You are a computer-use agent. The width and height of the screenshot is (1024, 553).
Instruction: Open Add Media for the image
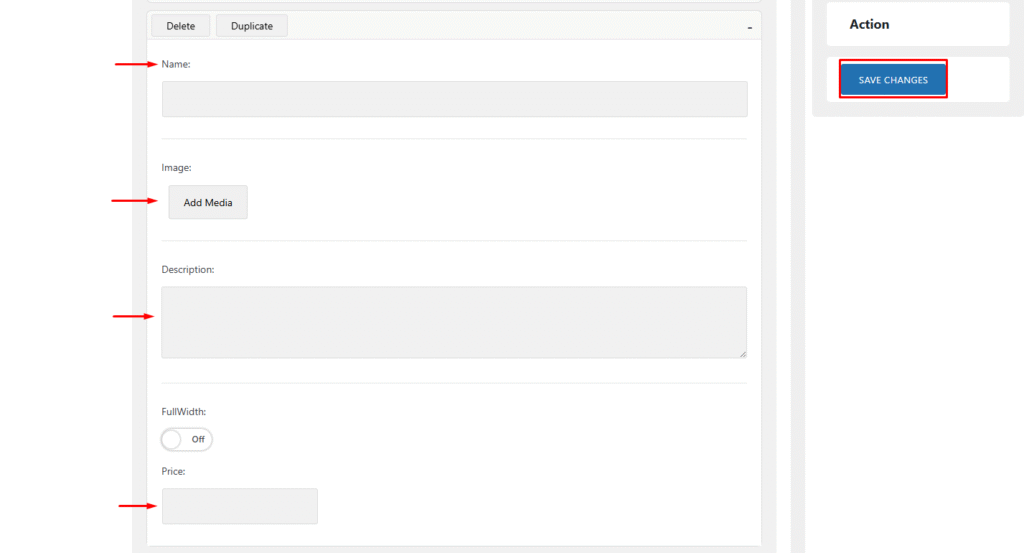point(208,202)
